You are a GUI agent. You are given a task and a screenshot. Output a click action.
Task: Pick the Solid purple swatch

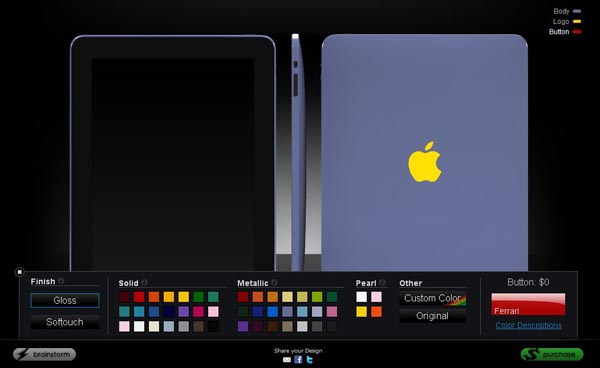click(184, 312)
